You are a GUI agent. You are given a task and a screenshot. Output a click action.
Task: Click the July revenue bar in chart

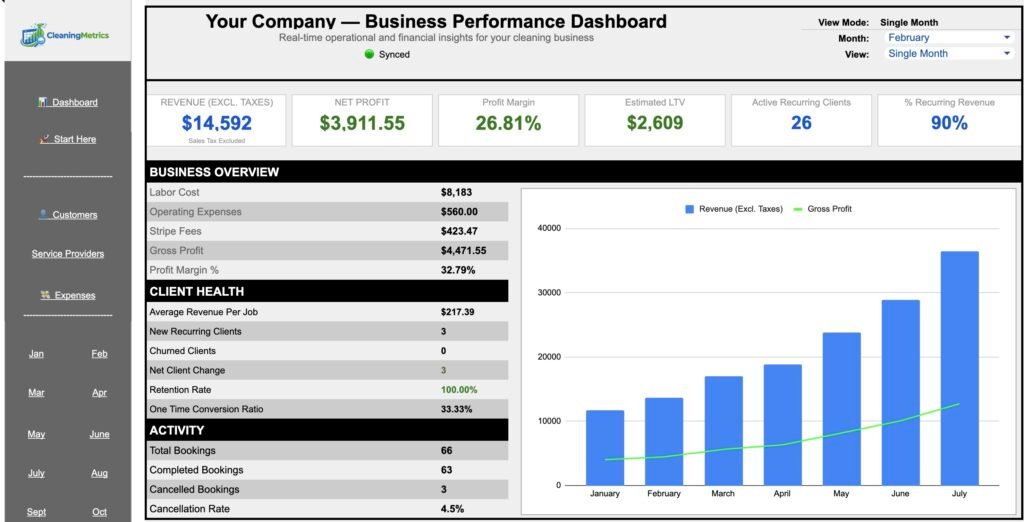click(x=959, y=368)
